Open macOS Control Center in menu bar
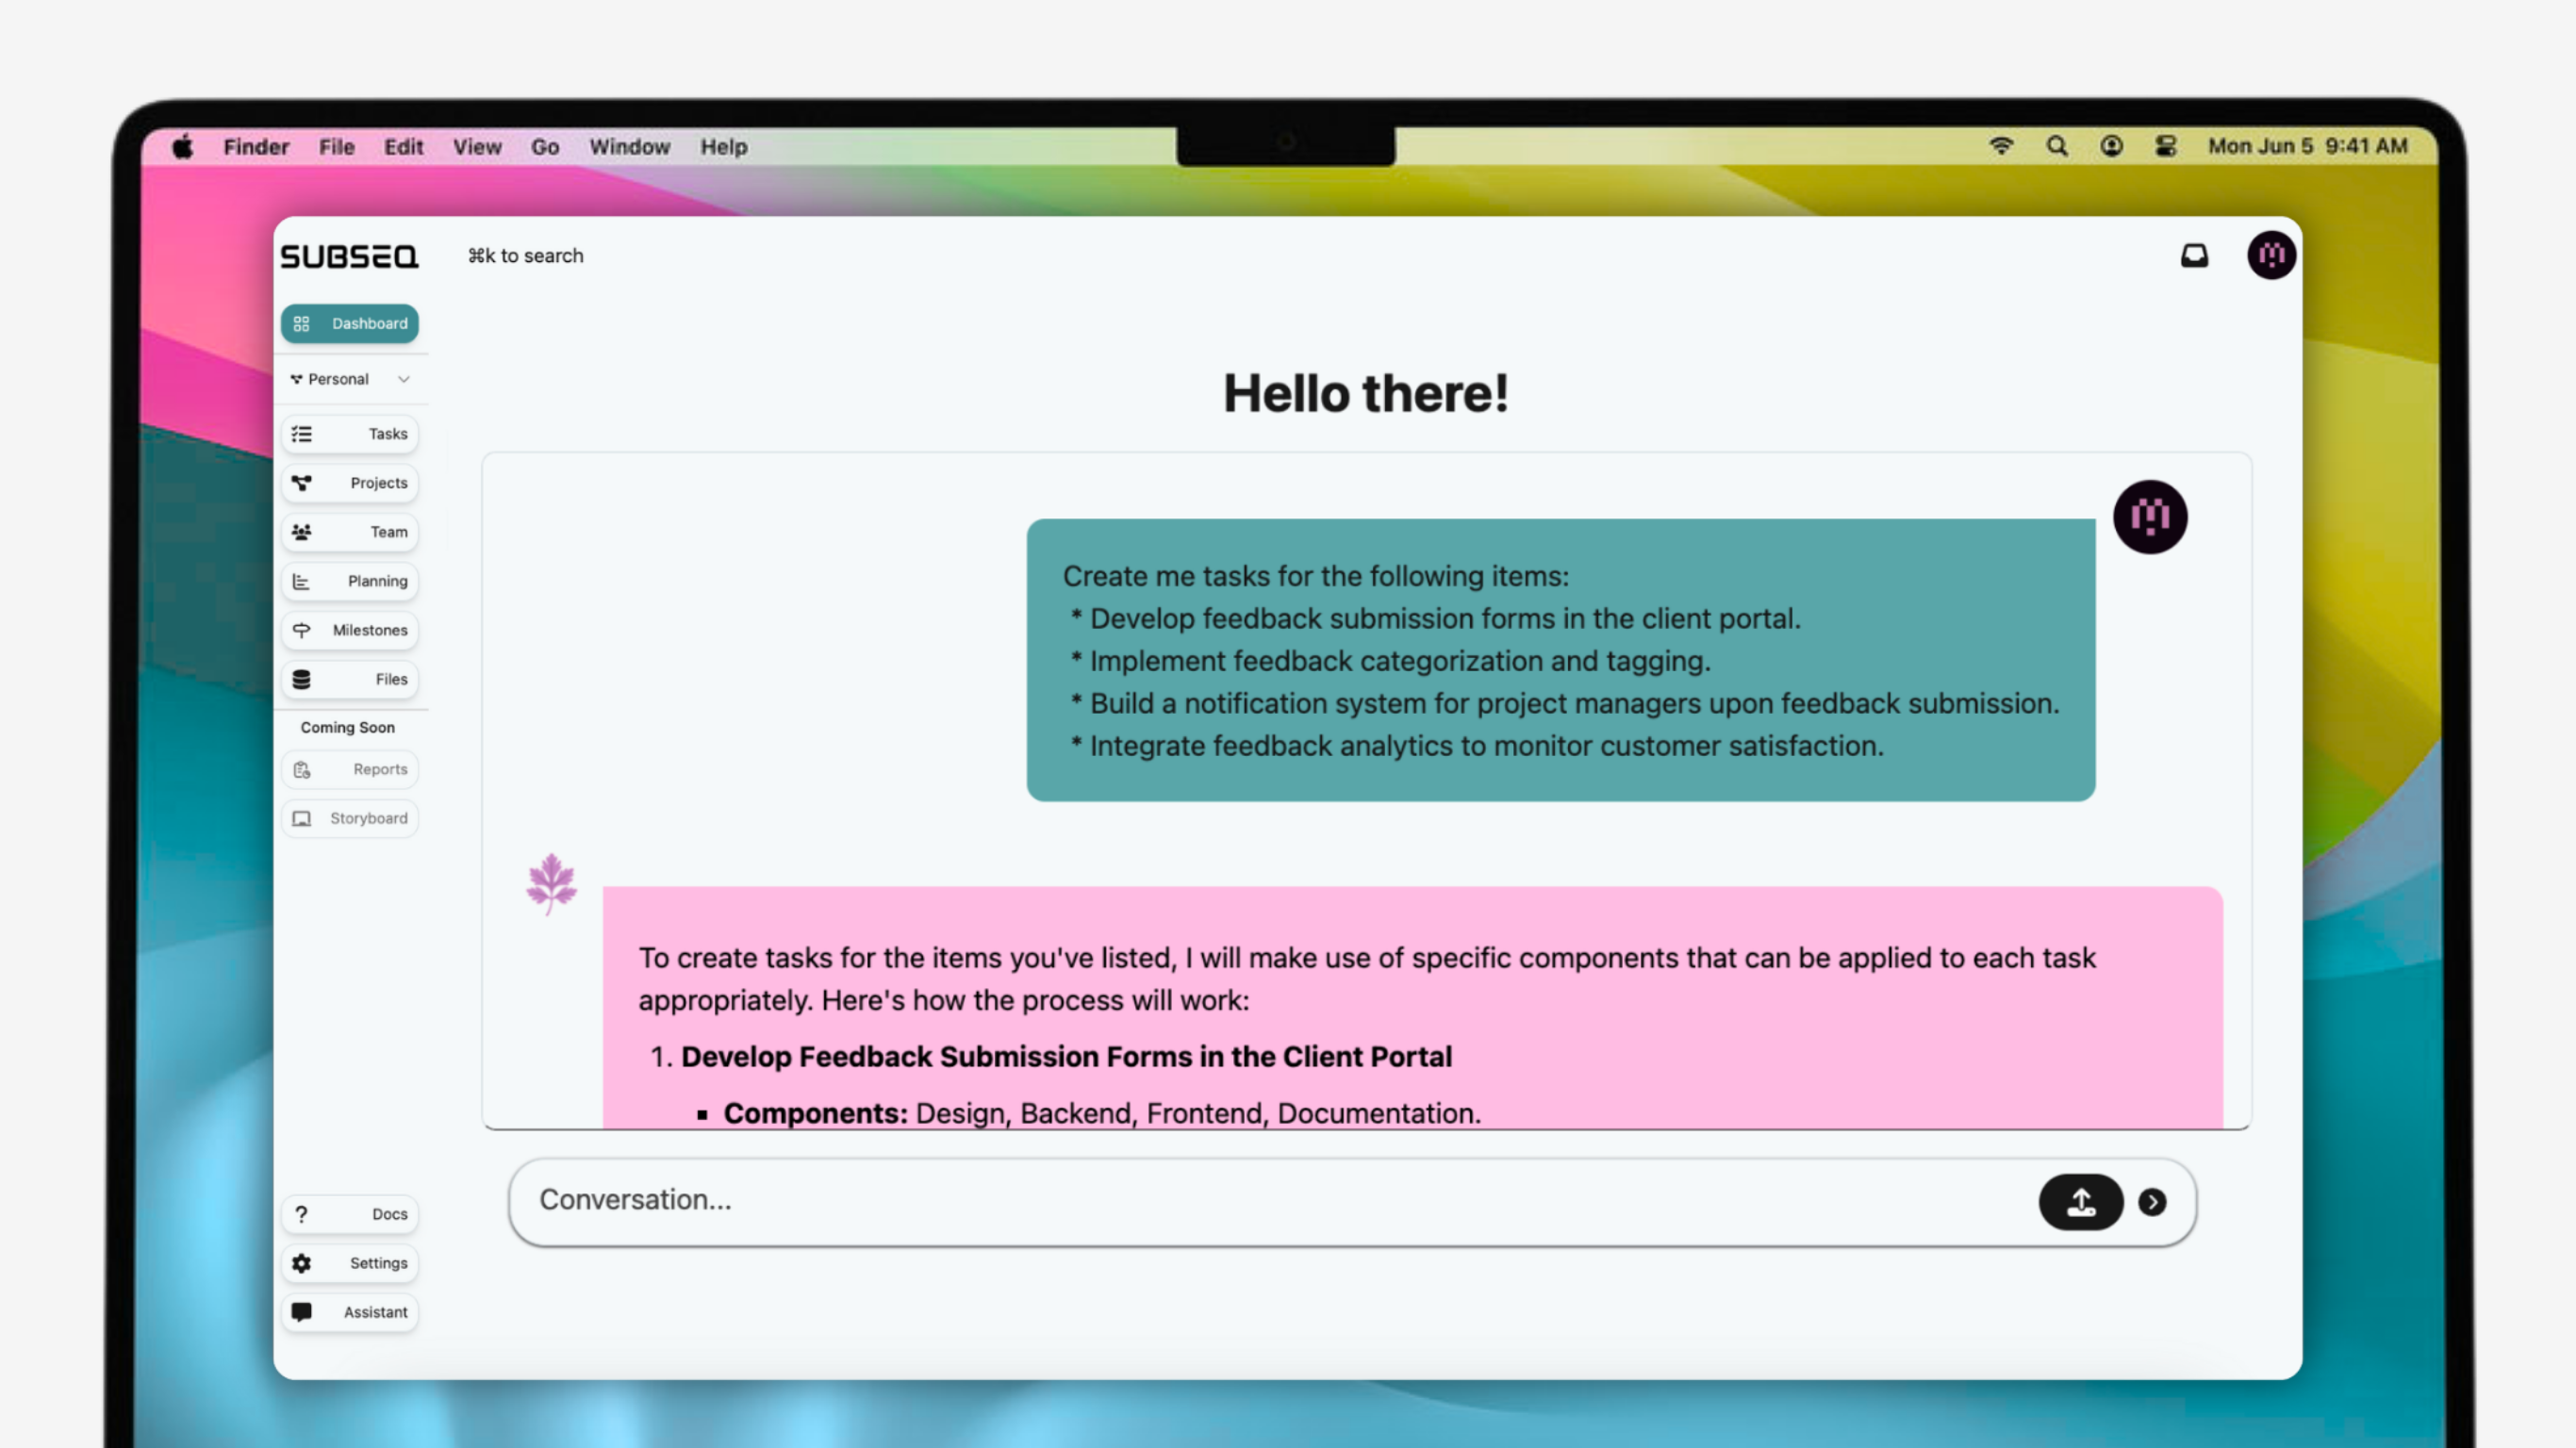 click(x=2166, y=146)
